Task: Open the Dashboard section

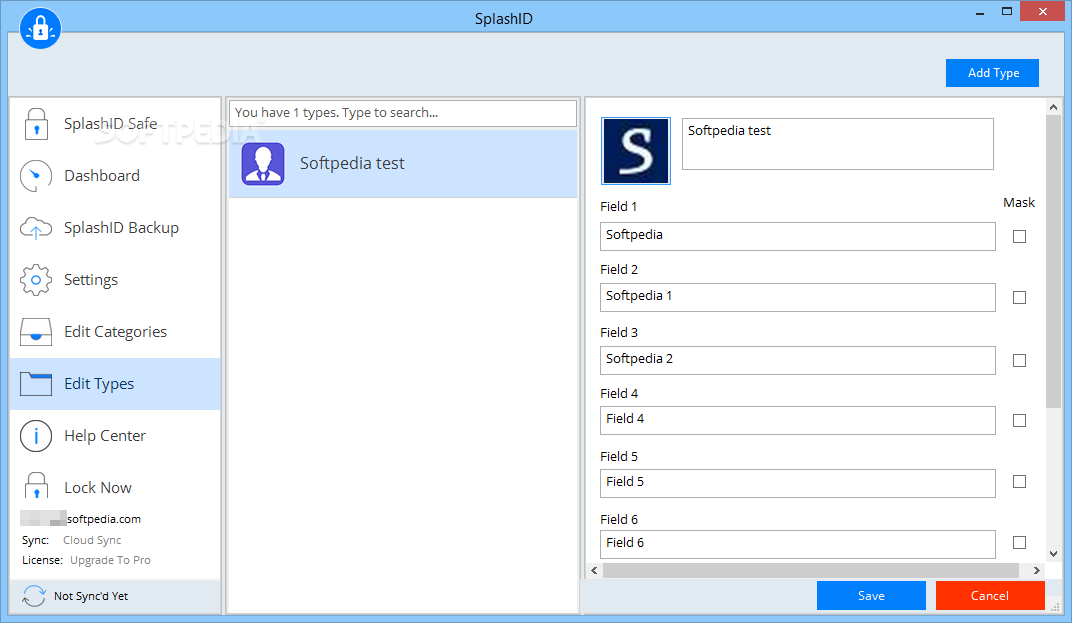Action: pyautogui.click(x=102, y=176)
